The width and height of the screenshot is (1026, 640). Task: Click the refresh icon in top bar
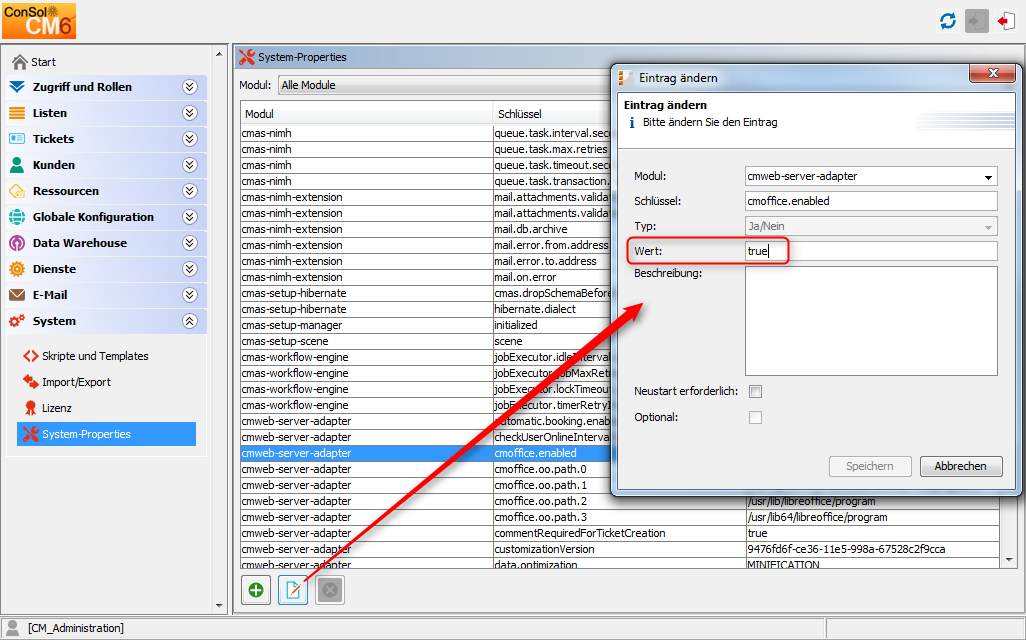click(x=947, y=21)
